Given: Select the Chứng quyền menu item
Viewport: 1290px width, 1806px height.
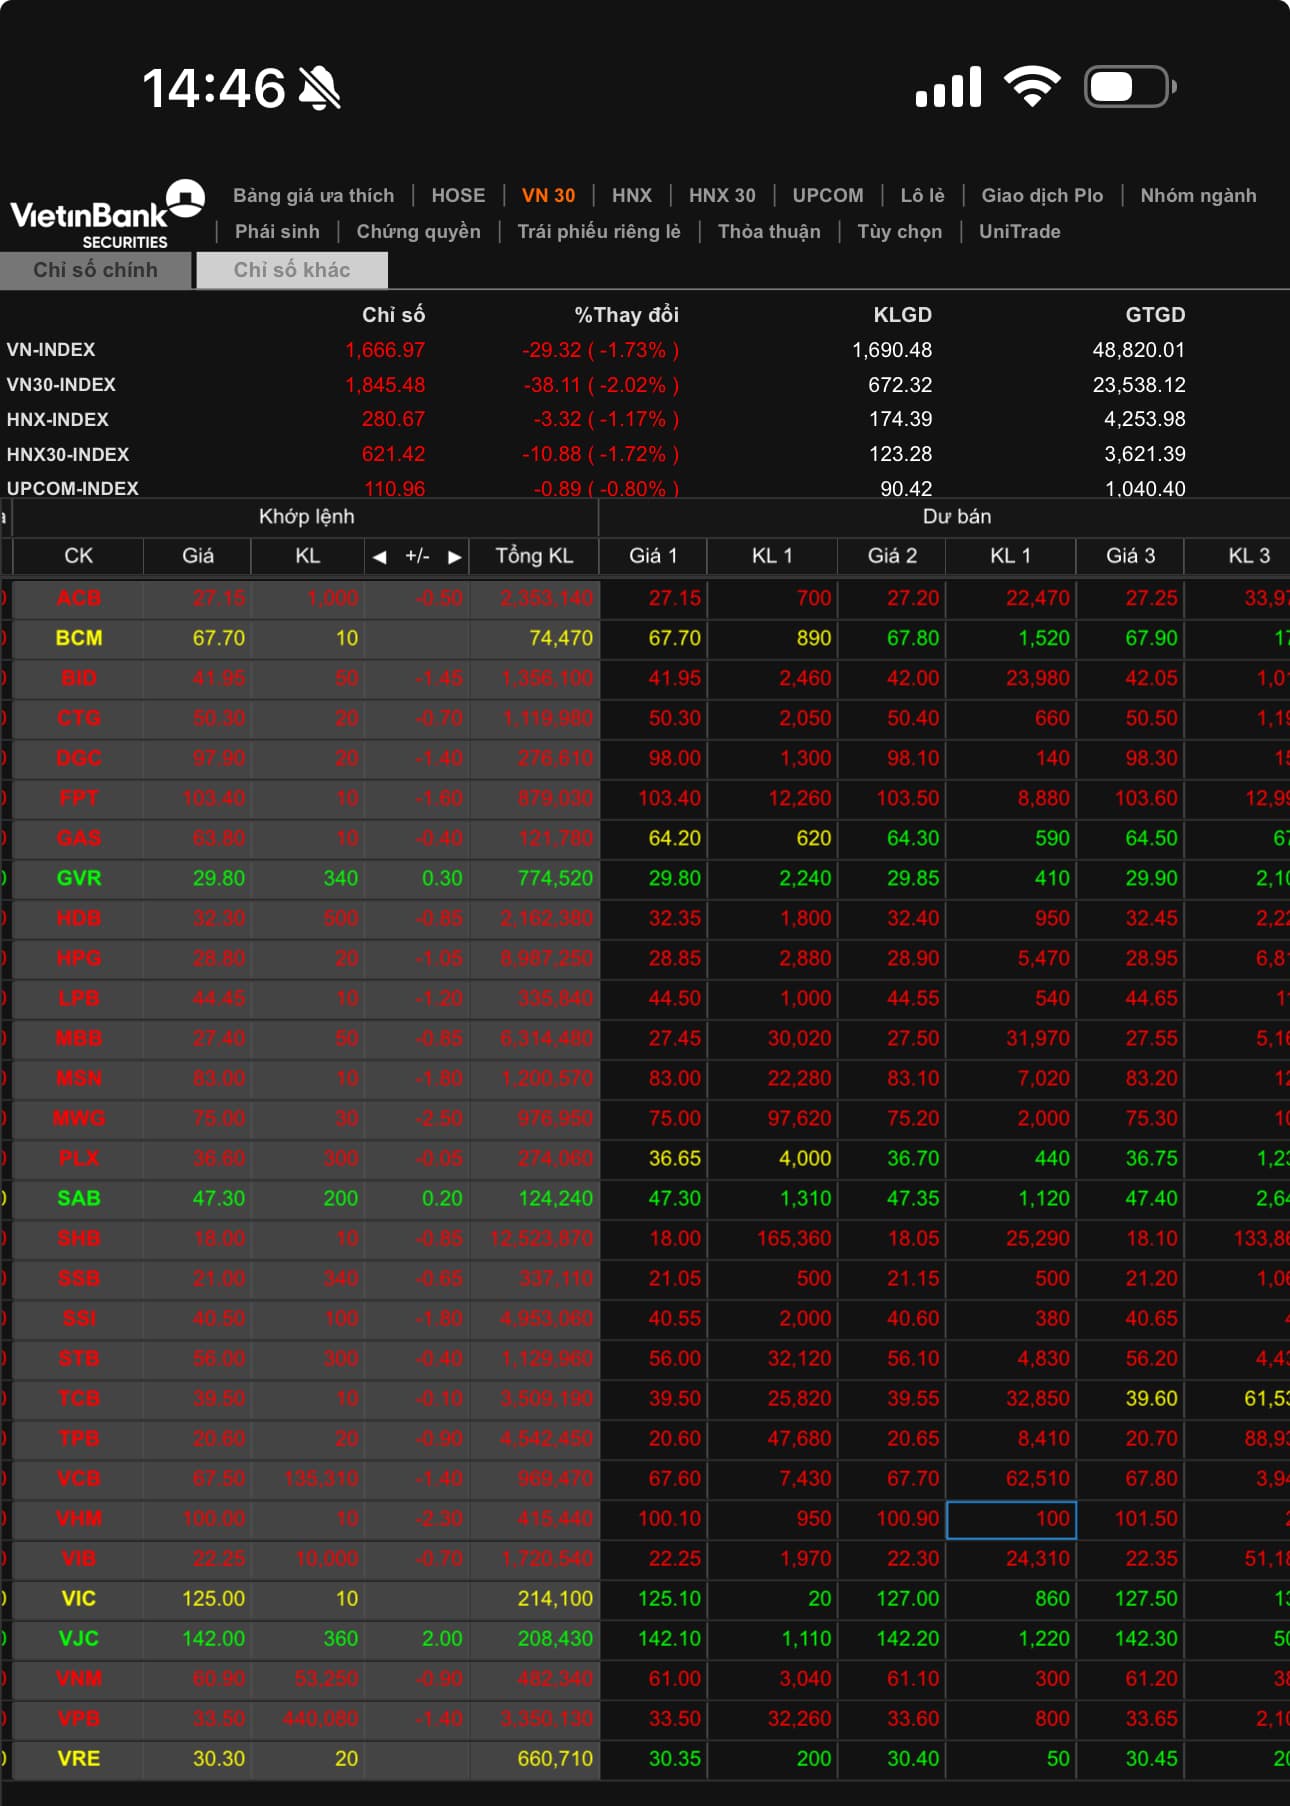Looking at the screenshot, I should (x=418, y=231).
